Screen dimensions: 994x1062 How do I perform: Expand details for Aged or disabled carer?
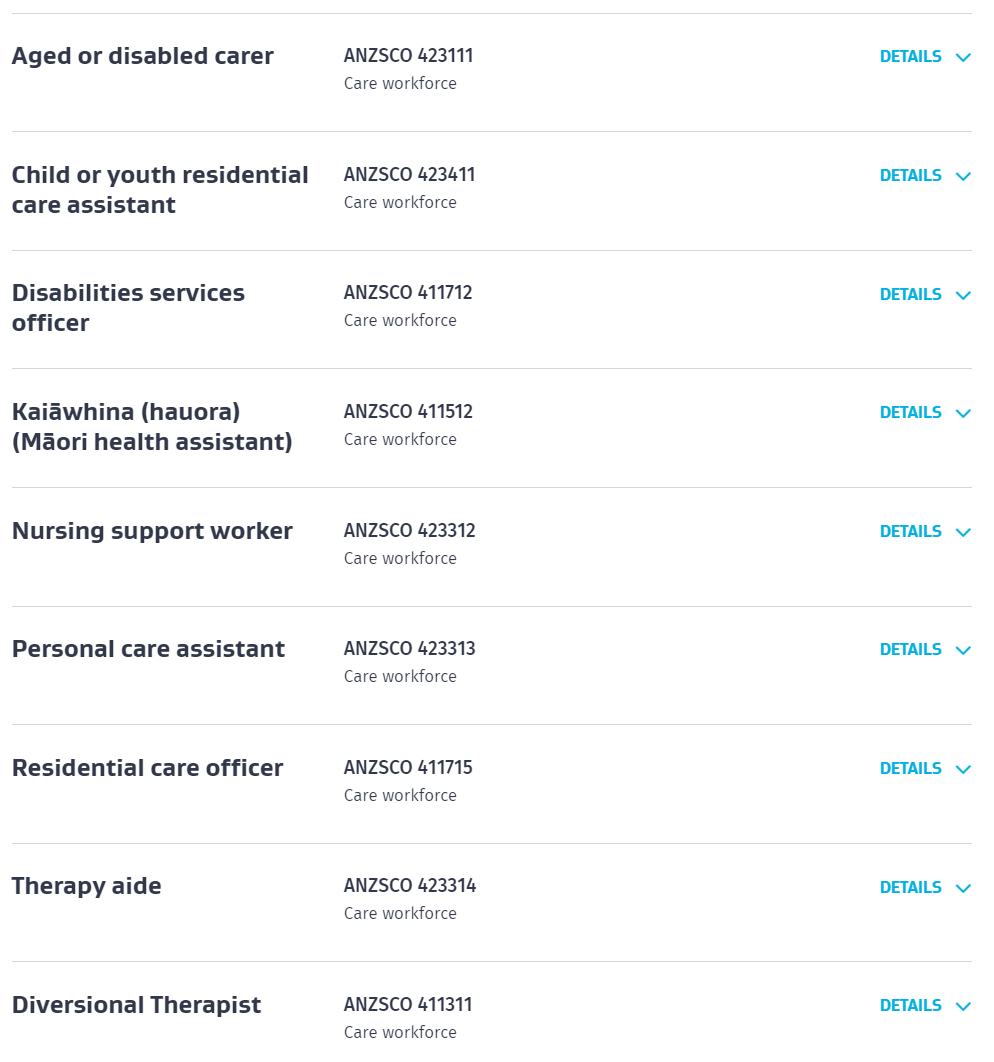[x=910, y=57]
